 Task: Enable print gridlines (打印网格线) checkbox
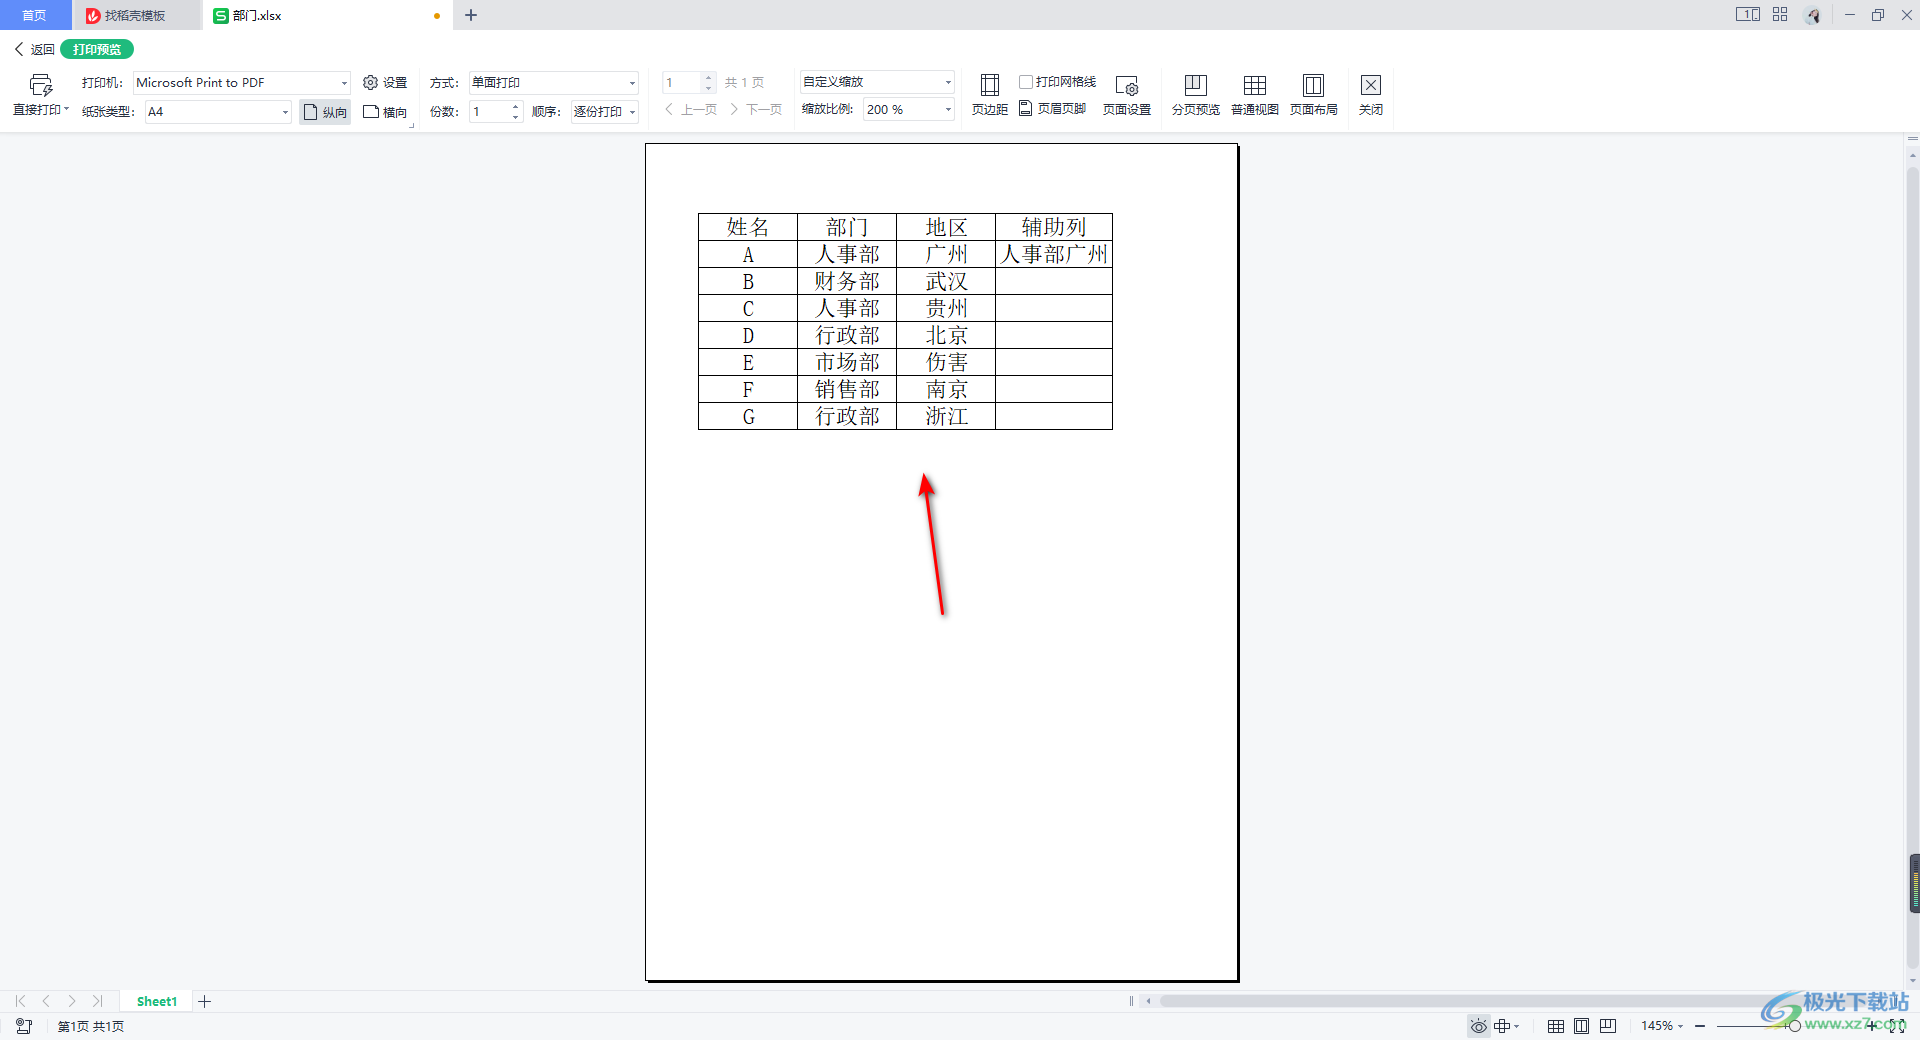(x=1026, y=82)
